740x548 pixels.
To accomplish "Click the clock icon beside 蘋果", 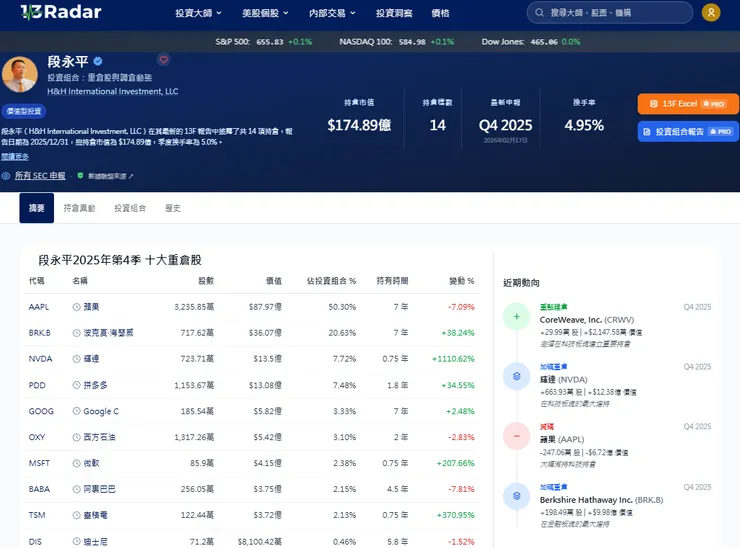I will pyautogui.click(x=76, y=307).
